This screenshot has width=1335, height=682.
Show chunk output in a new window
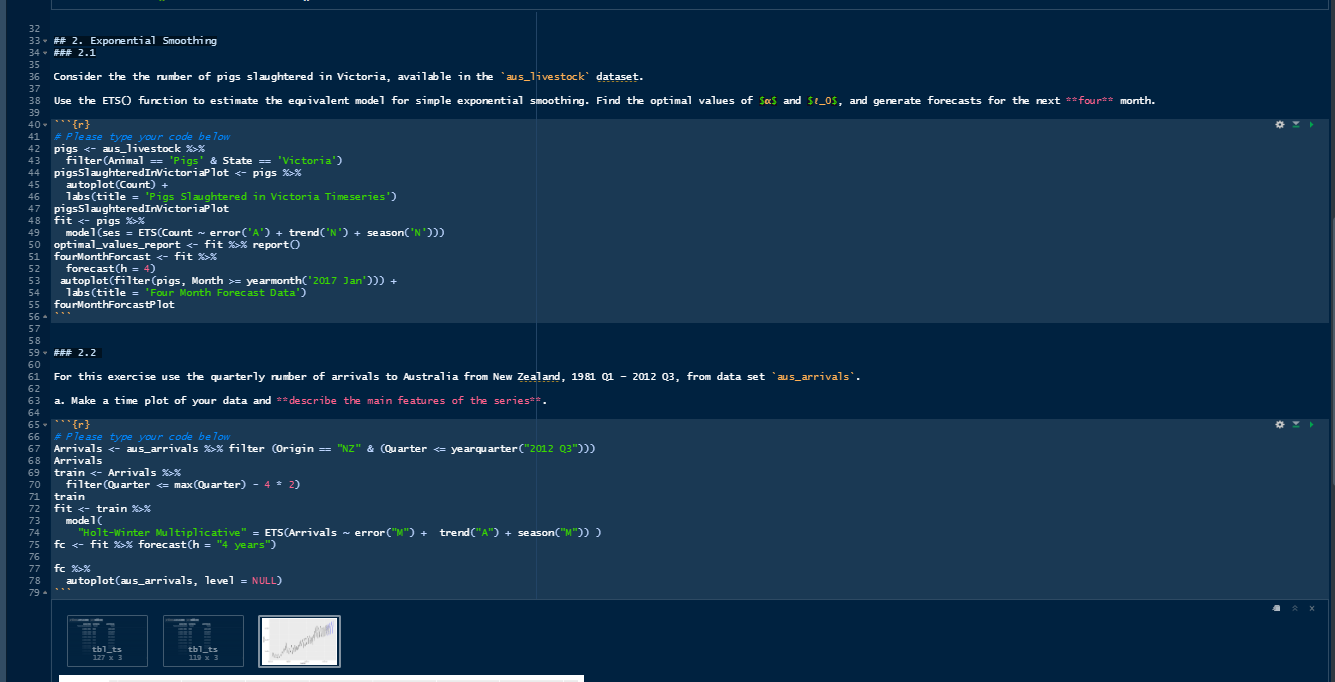tap(1276, 607)
